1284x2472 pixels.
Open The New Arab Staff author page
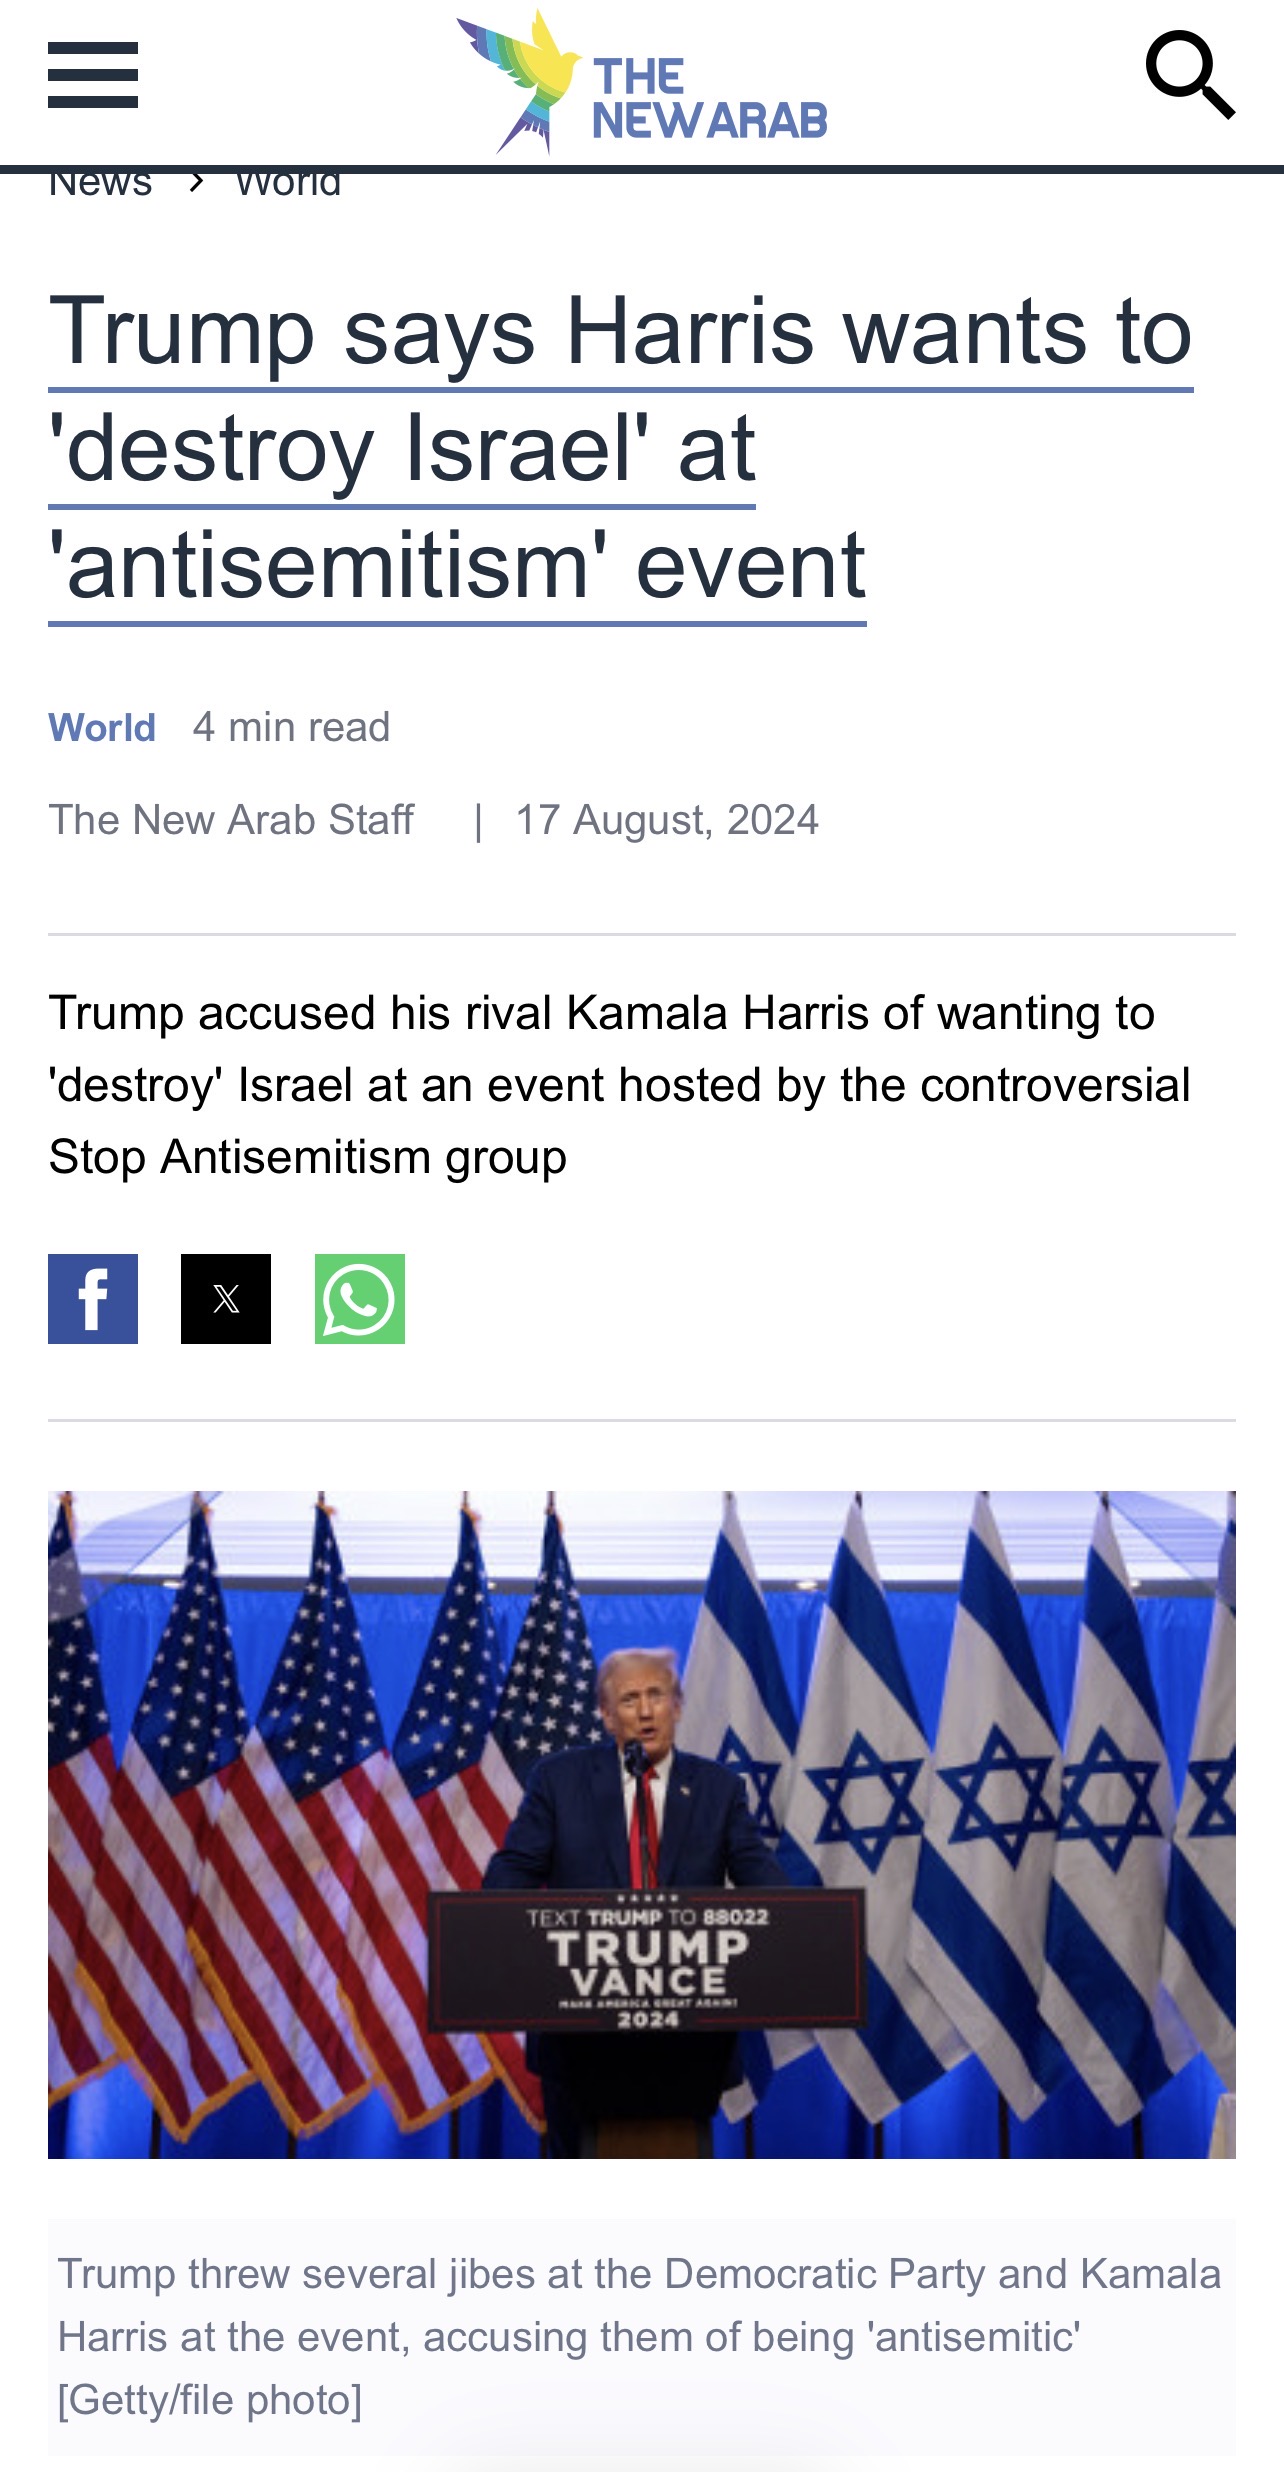click(x=231, y=820)
